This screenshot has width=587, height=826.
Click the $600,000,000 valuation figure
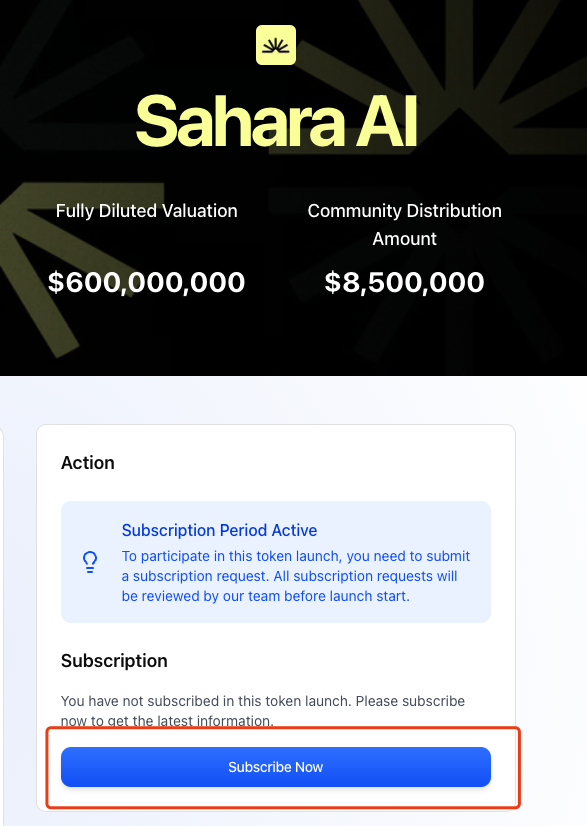(x=146, y=282)
